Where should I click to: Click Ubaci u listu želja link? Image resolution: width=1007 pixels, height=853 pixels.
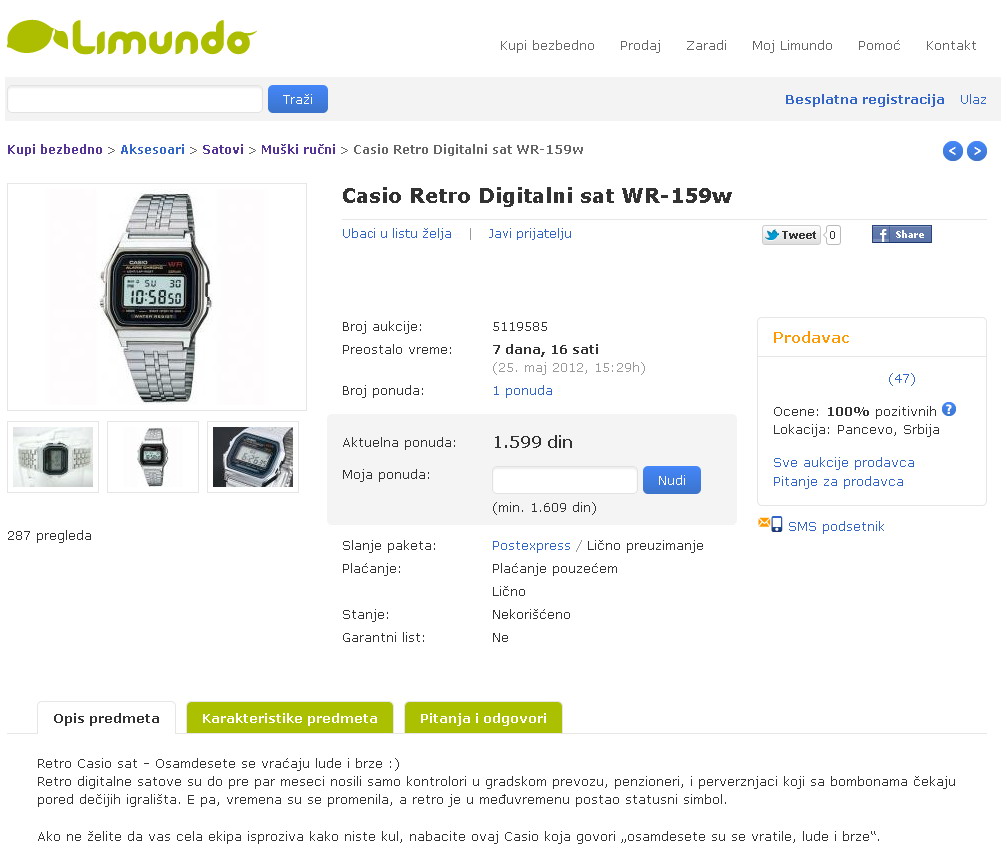point(397,234)
